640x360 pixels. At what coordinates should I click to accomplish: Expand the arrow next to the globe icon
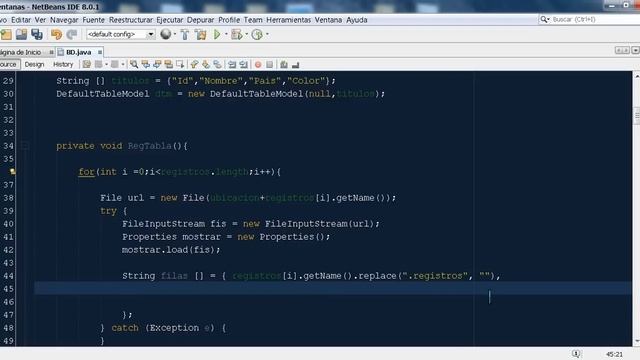175,34
